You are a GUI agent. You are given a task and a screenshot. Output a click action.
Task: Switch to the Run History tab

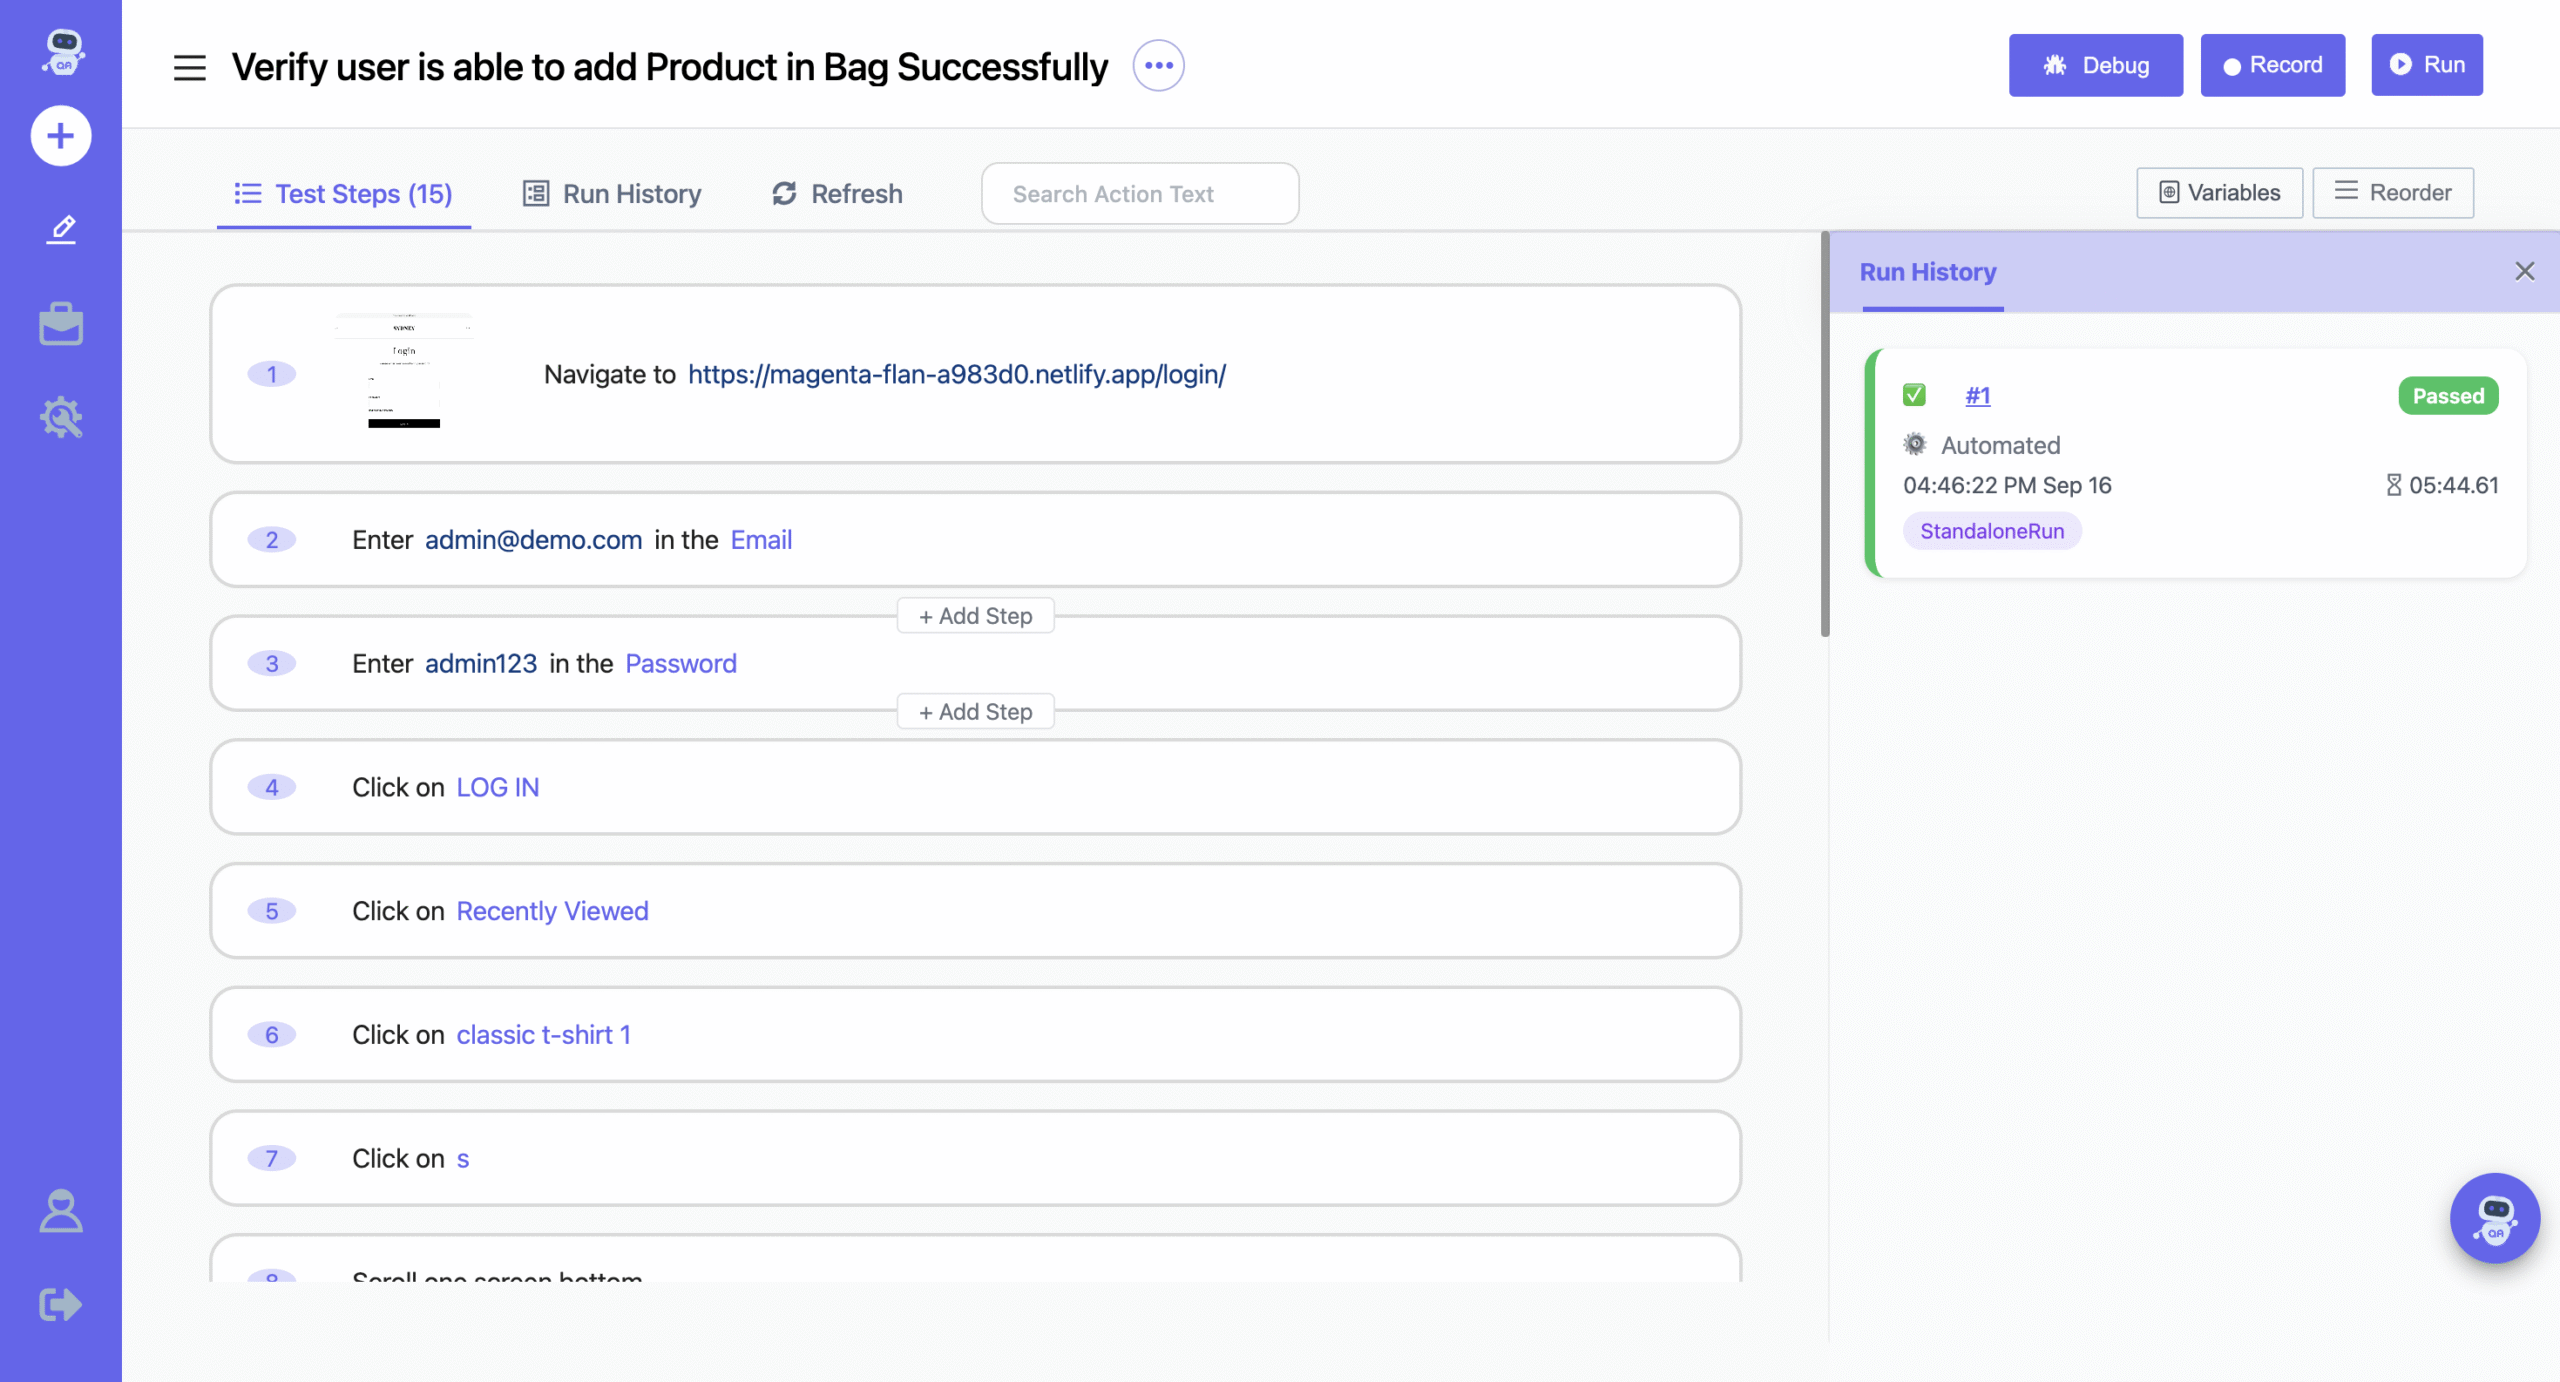coord(612,194)
